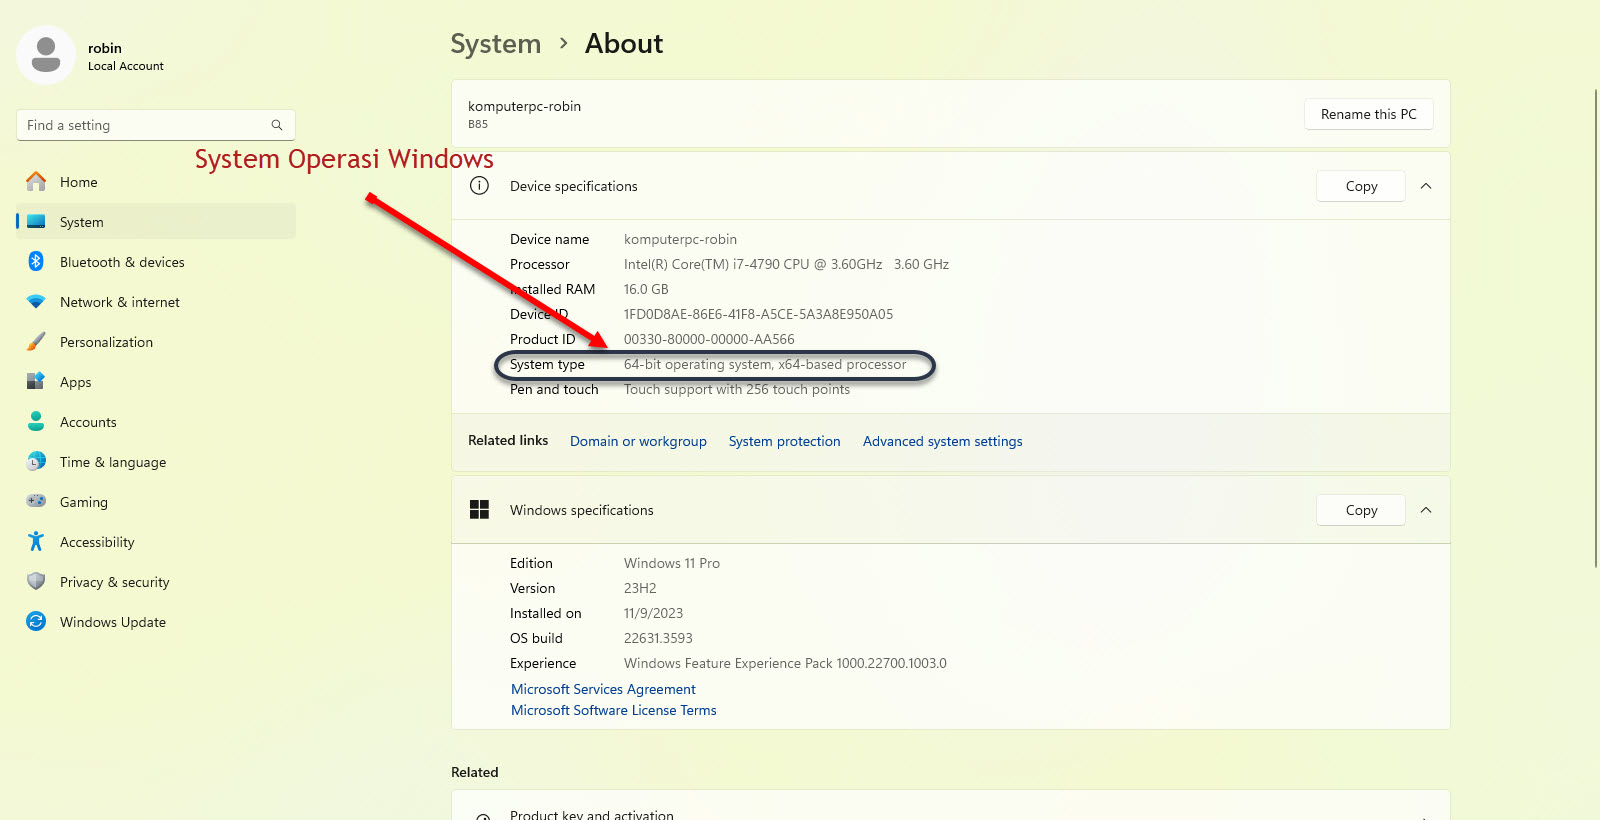Click the Accounts person icon
This screenshot has width=1600, height=820.
pyautogui.click(x=36, y=421)
